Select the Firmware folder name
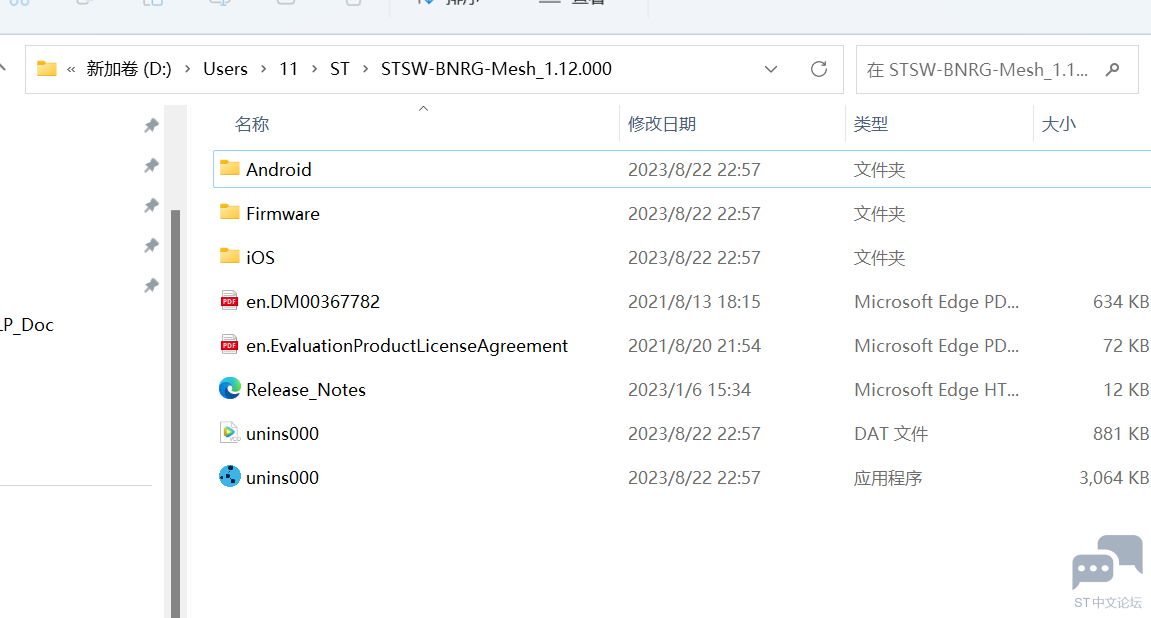The image size is (1151, 618). pyautogui.click(x=283, y=214)
